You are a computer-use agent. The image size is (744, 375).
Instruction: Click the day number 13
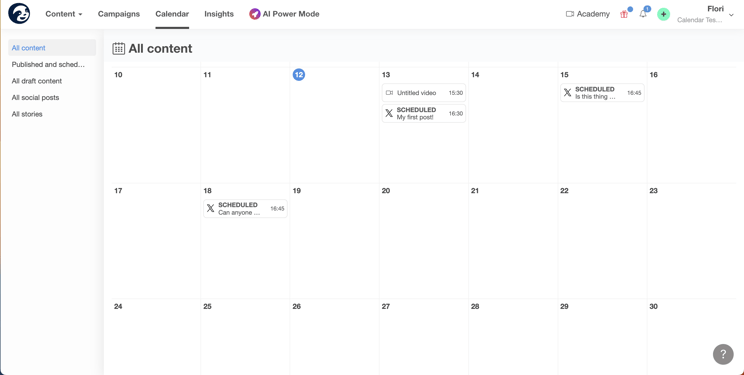[386, 75]
